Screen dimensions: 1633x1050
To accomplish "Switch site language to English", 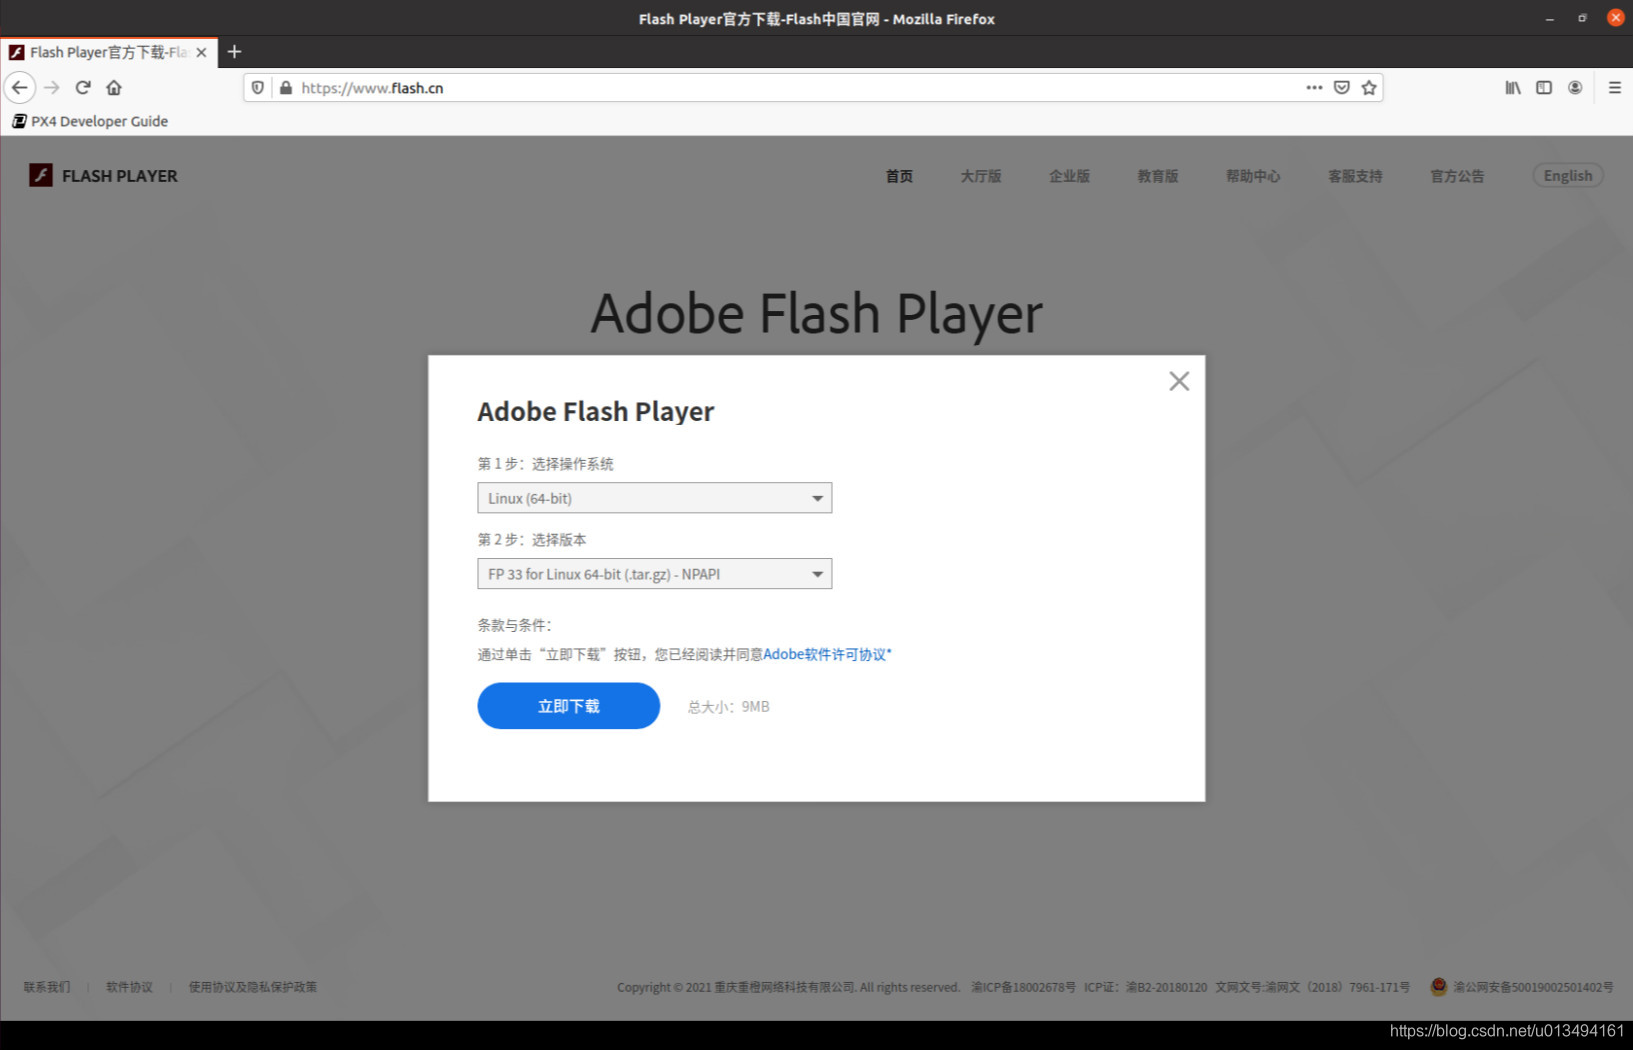I will point(1568,176).
